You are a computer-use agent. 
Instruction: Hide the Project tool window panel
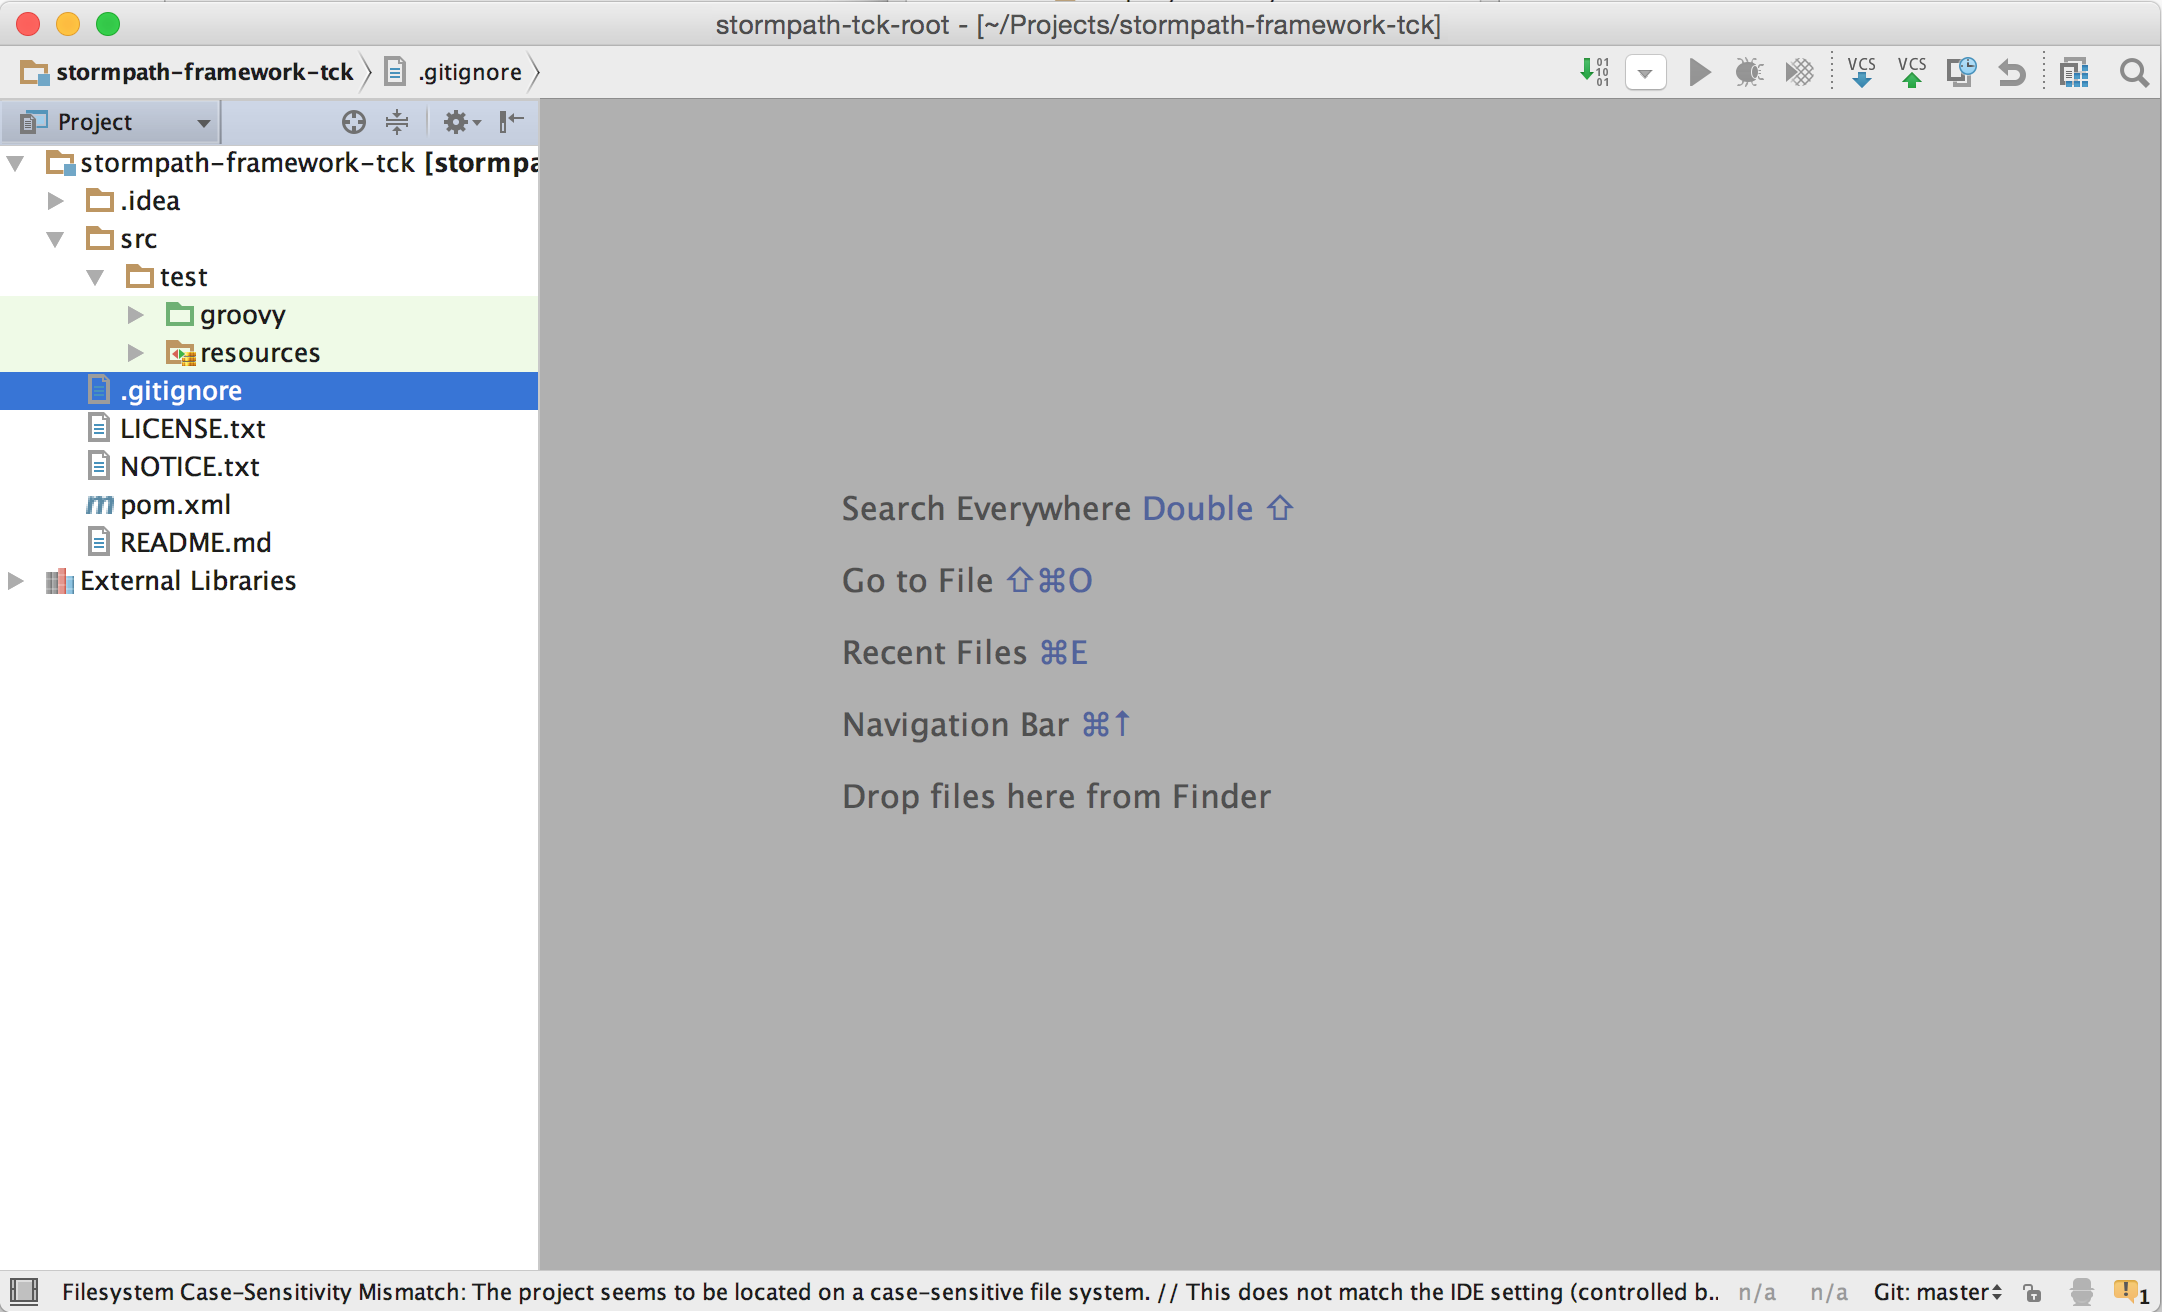click(x=511, y=122)
